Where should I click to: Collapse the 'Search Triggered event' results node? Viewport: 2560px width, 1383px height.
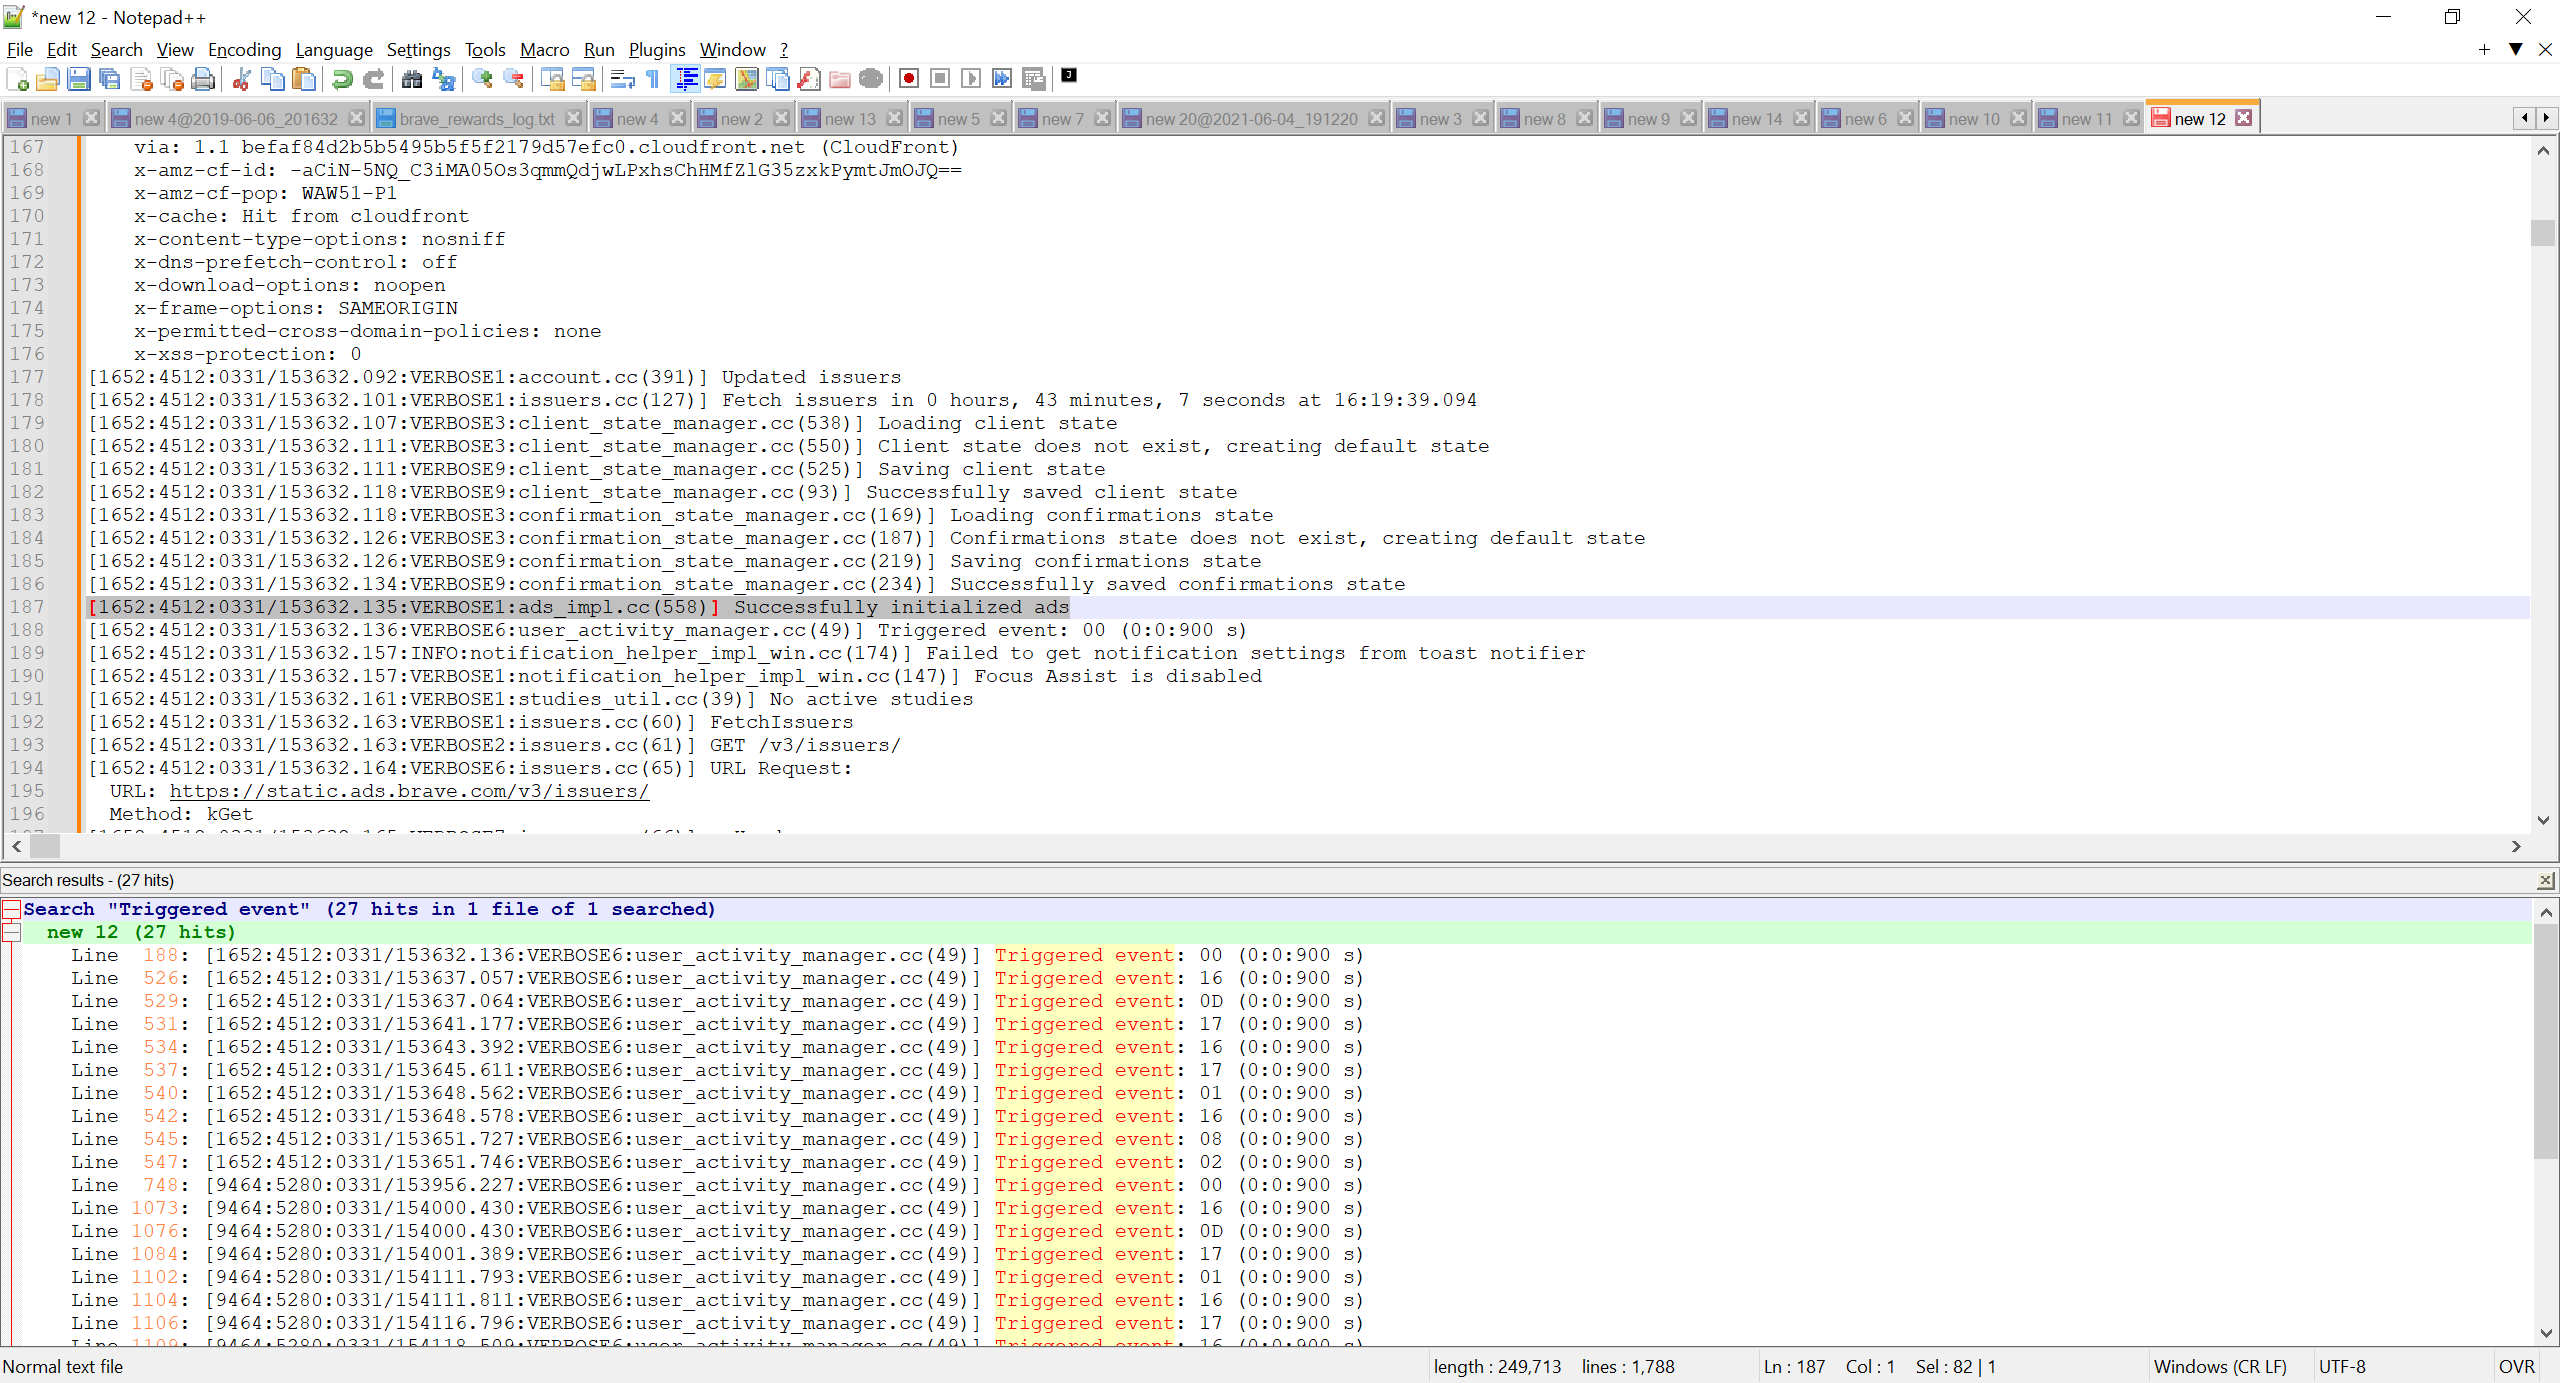pos(11,909)
